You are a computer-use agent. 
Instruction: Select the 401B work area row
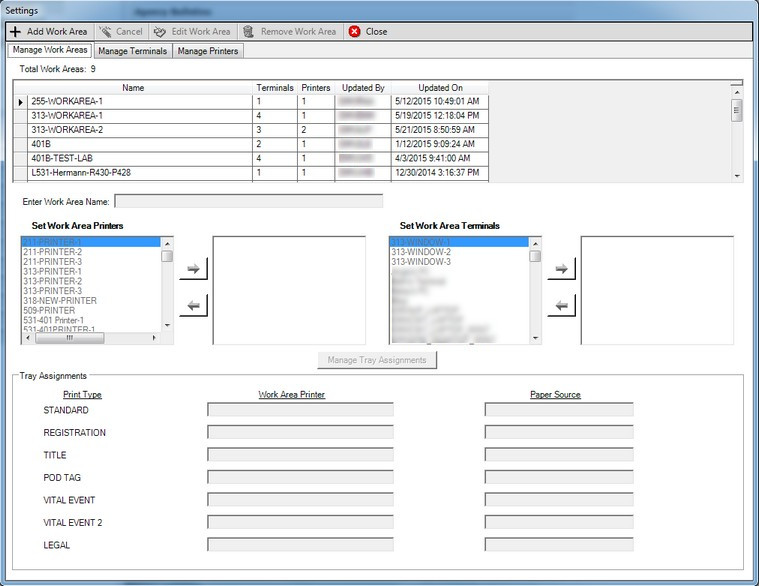[251, 144]
